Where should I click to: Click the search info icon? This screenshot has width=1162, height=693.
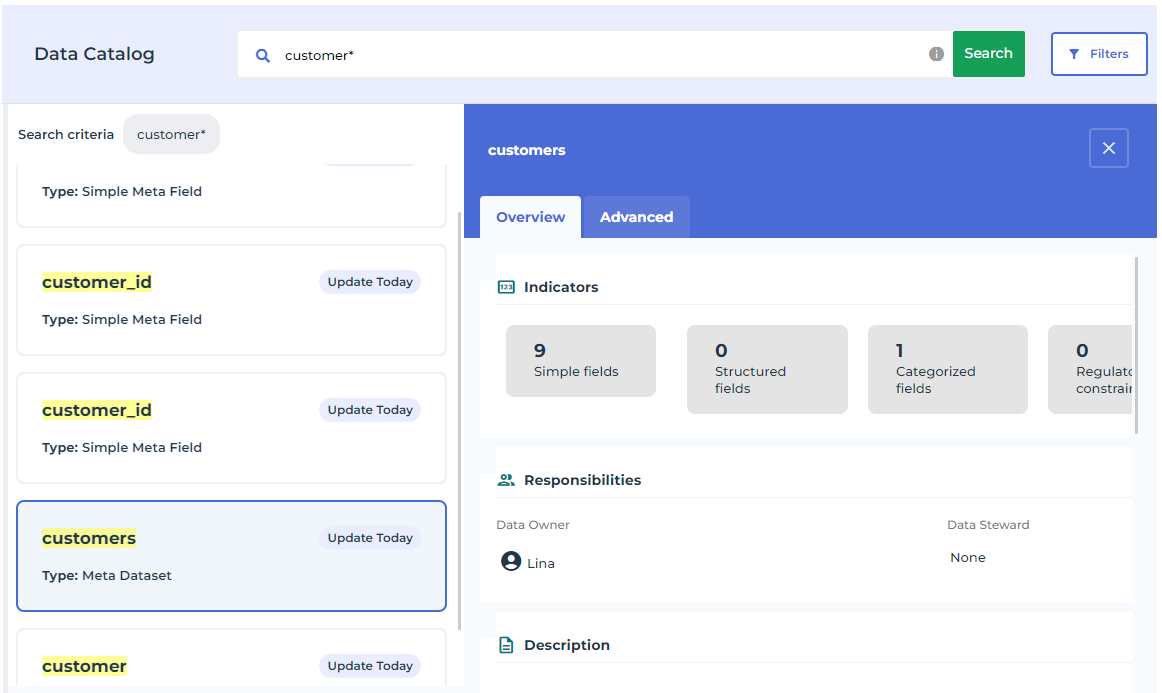936,54
